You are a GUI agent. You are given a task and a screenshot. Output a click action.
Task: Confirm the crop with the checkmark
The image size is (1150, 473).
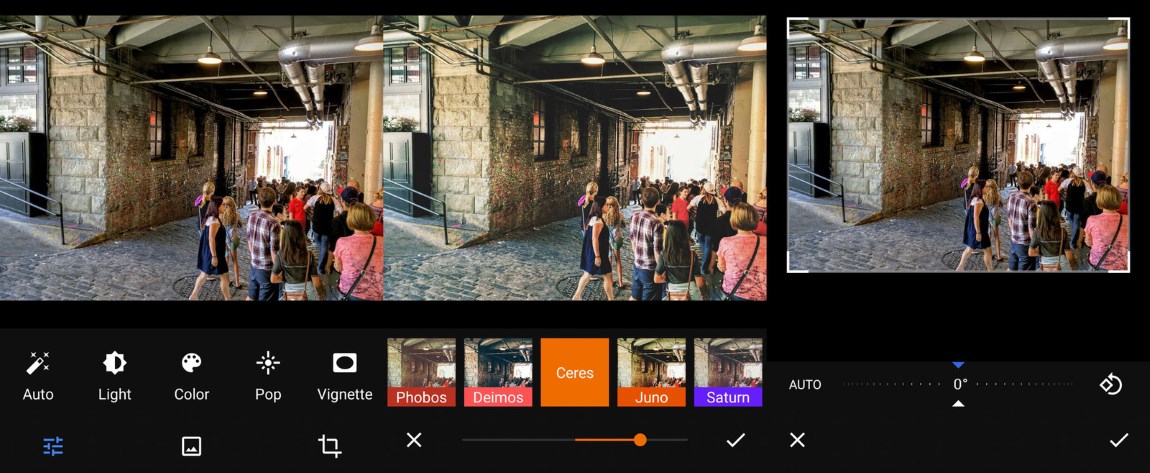(1118, 440)
